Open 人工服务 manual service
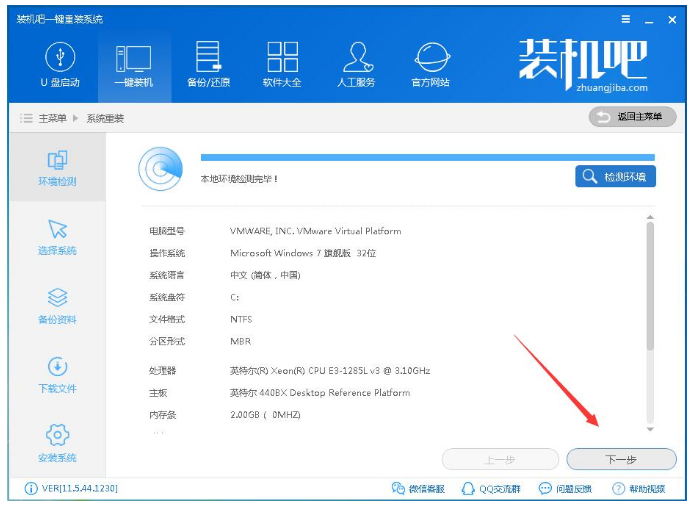 coord(357,65)
